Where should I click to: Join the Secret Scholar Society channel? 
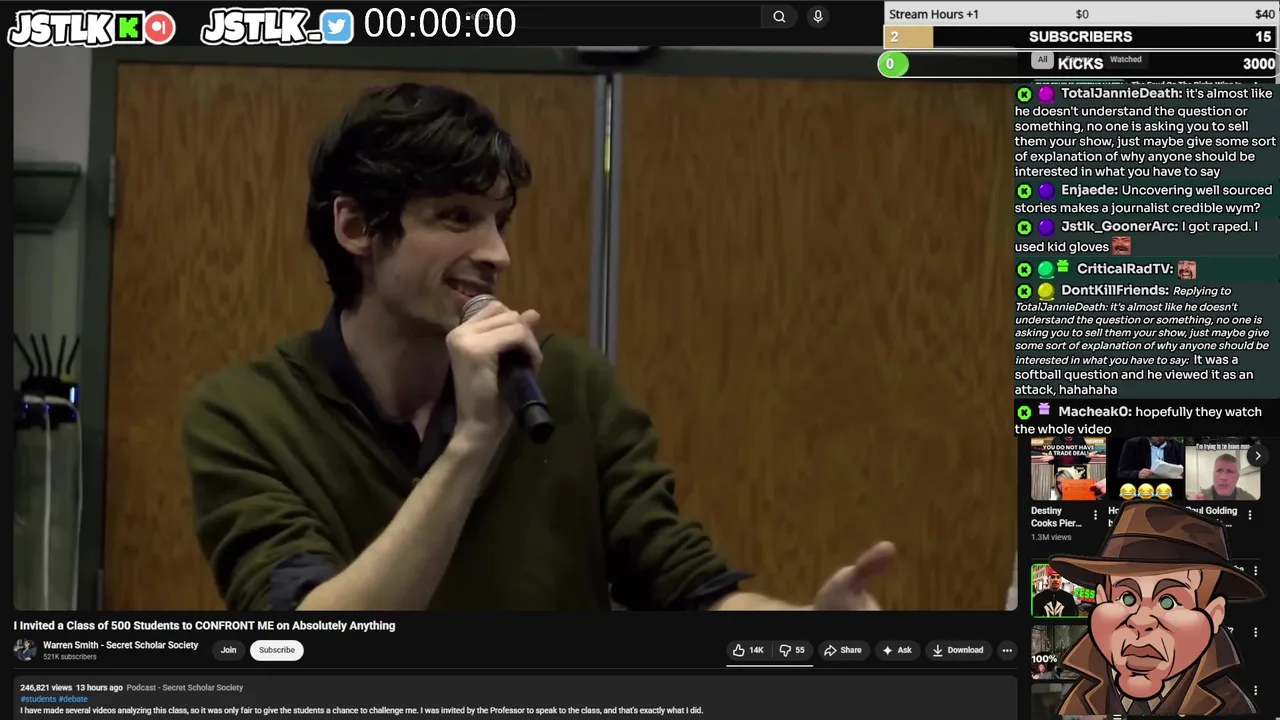[228, 650]
